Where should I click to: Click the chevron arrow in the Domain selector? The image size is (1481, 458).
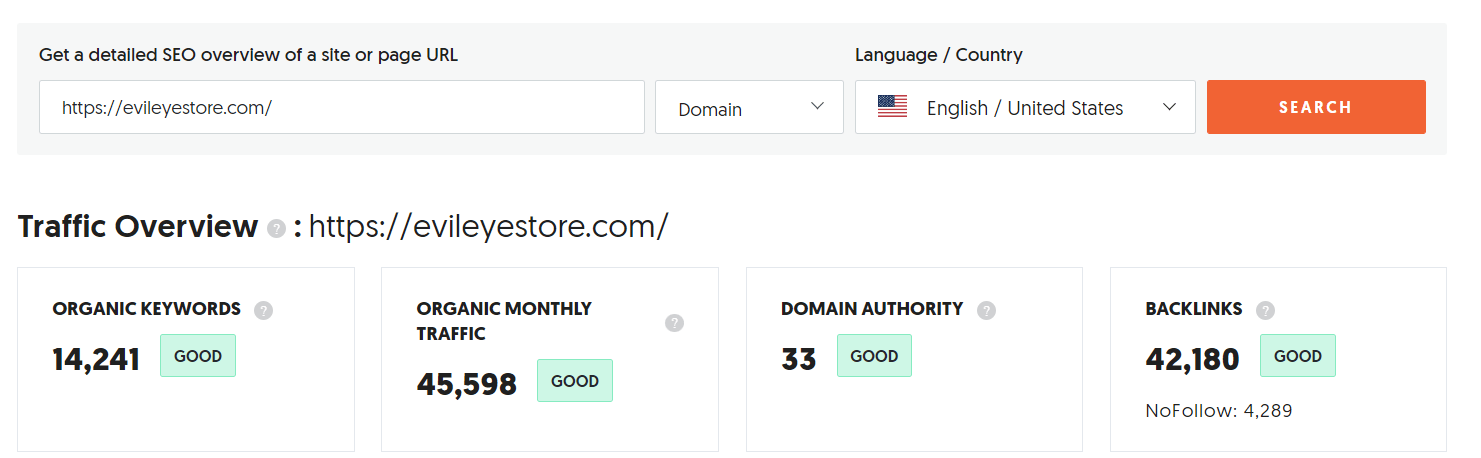[x=817, y=106]
